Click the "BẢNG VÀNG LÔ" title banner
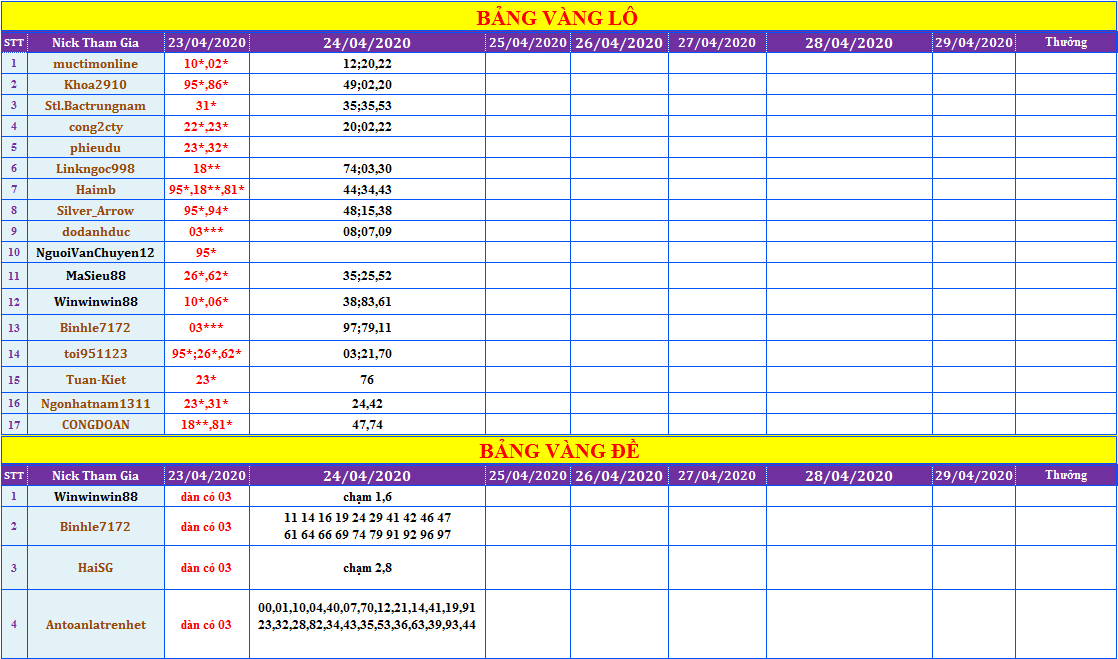Screen dimensions: 1118x659 point(559,17)
